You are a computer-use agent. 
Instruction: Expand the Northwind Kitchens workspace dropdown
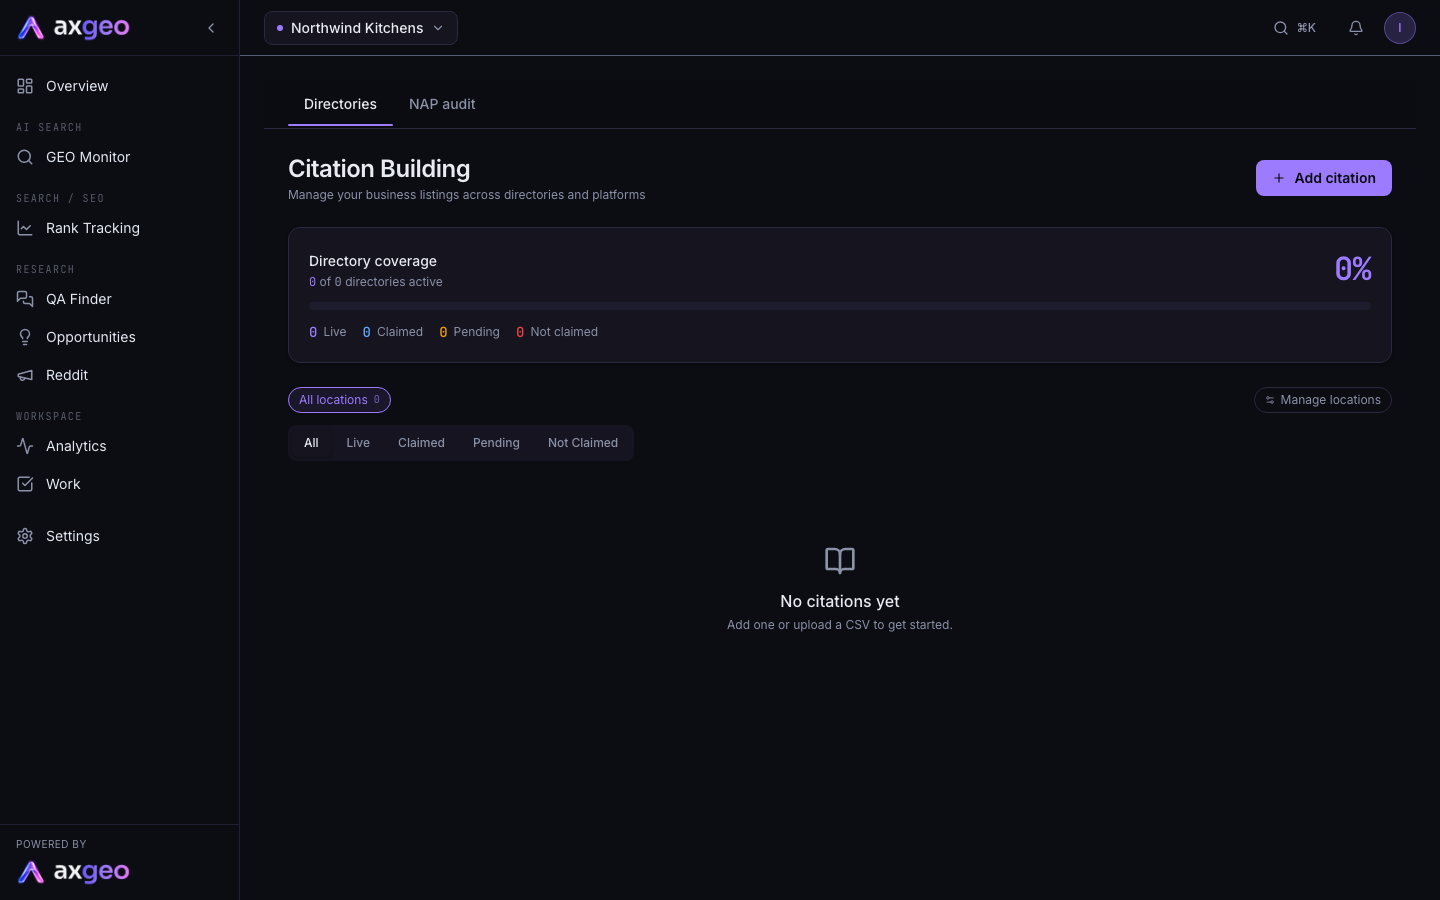coord(361,28)
